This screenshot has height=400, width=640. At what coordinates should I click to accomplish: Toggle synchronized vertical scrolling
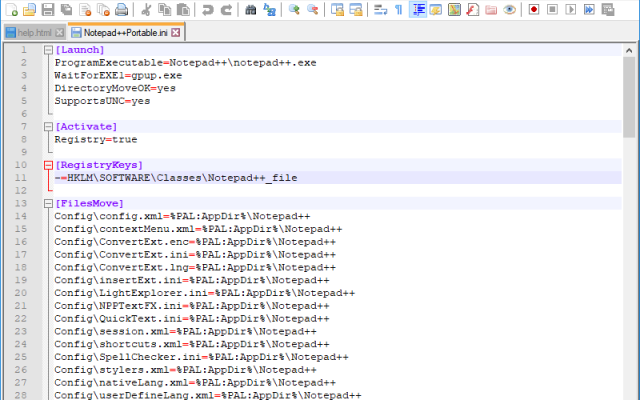(337, 9)
